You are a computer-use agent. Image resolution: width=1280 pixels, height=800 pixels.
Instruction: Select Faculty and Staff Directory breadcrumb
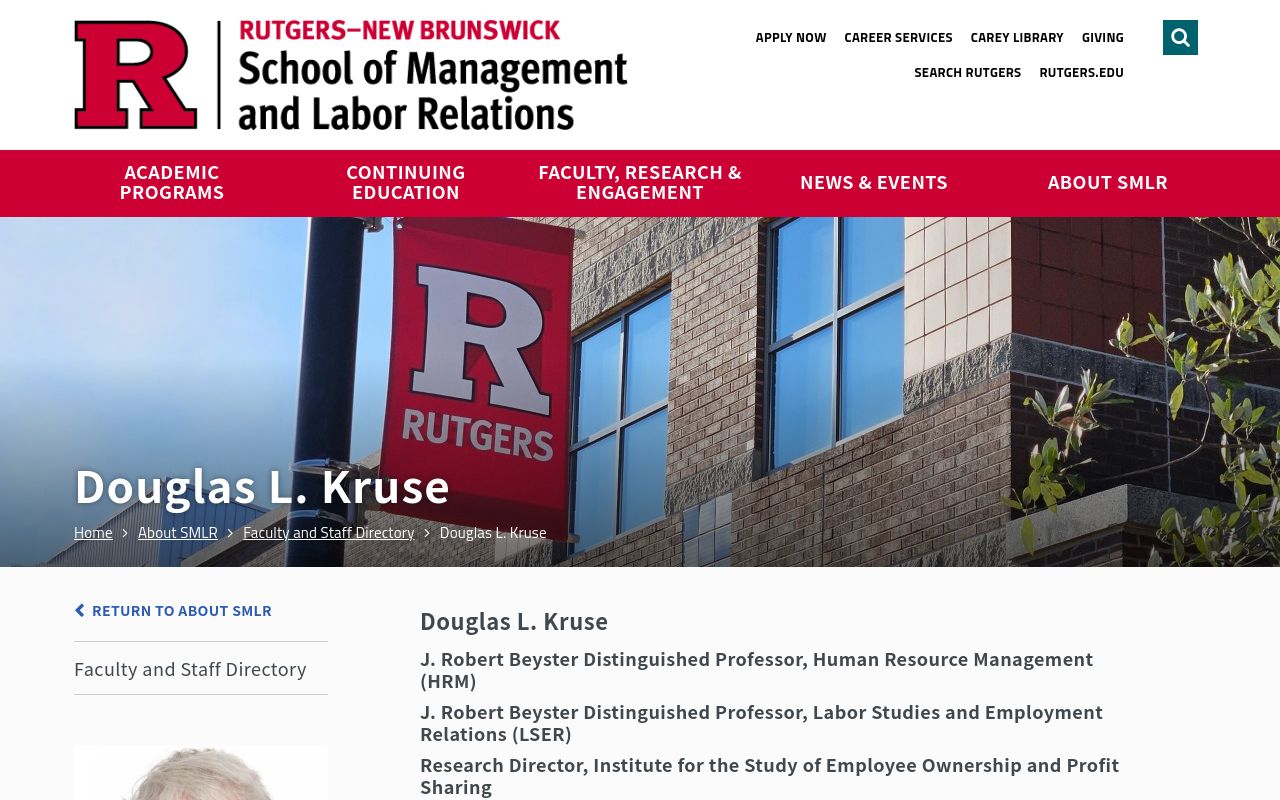pos(328,532)
